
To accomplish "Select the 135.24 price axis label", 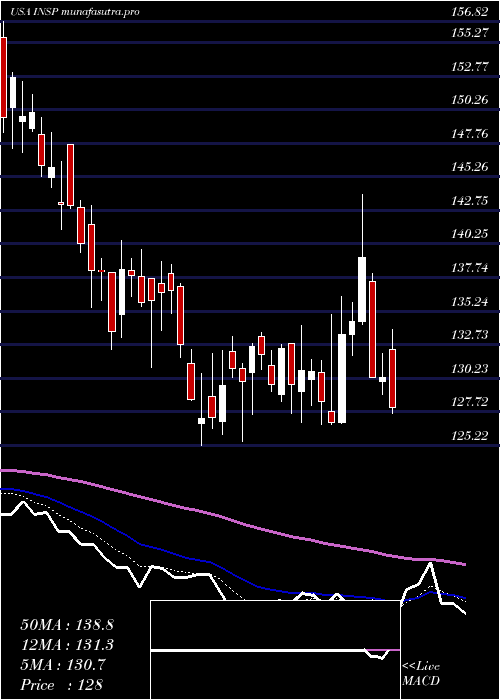I will pyautogui.click(x=469, y=302).
